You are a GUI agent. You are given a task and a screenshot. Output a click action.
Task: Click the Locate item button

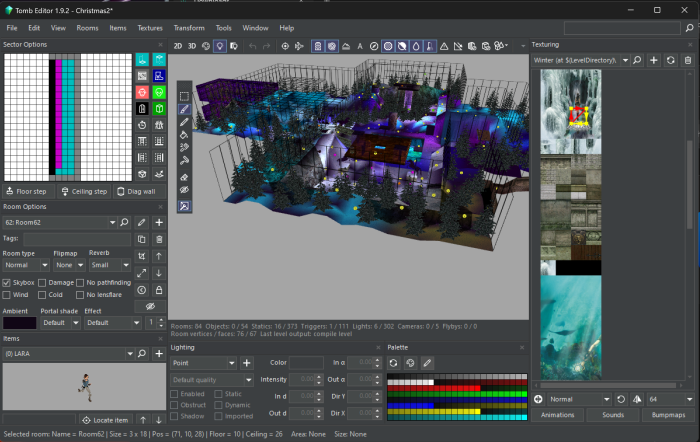(x=105, y=420)
